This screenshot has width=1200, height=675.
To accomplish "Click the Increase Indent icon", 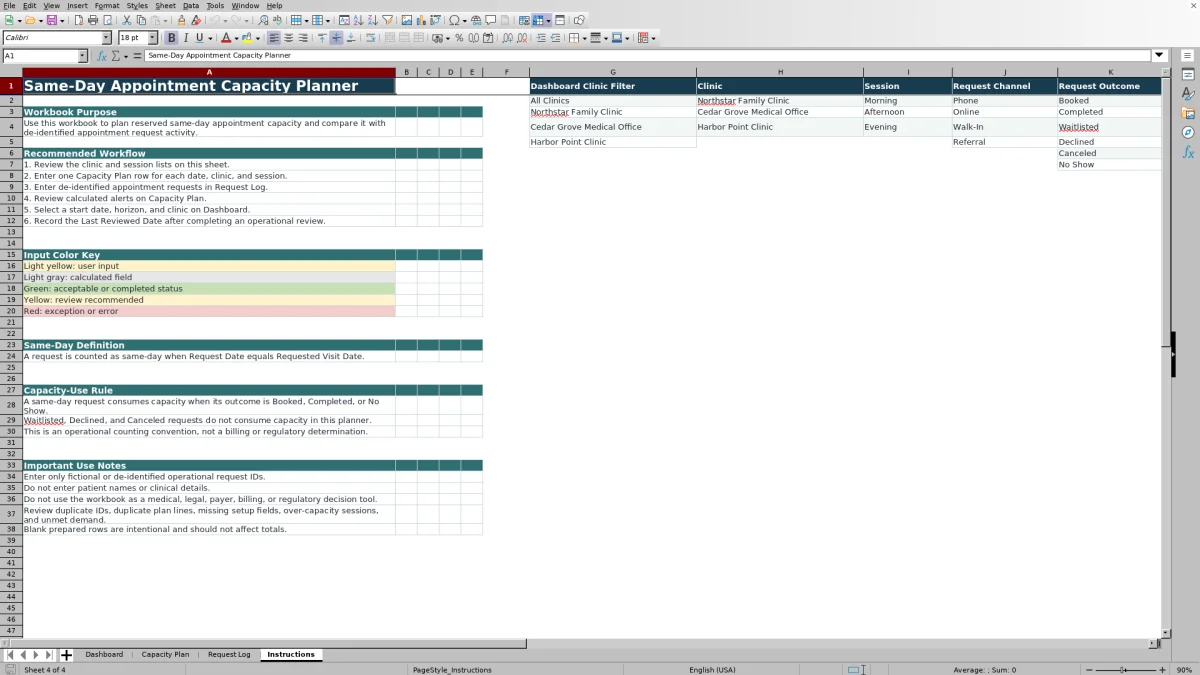I will (541, 38).
